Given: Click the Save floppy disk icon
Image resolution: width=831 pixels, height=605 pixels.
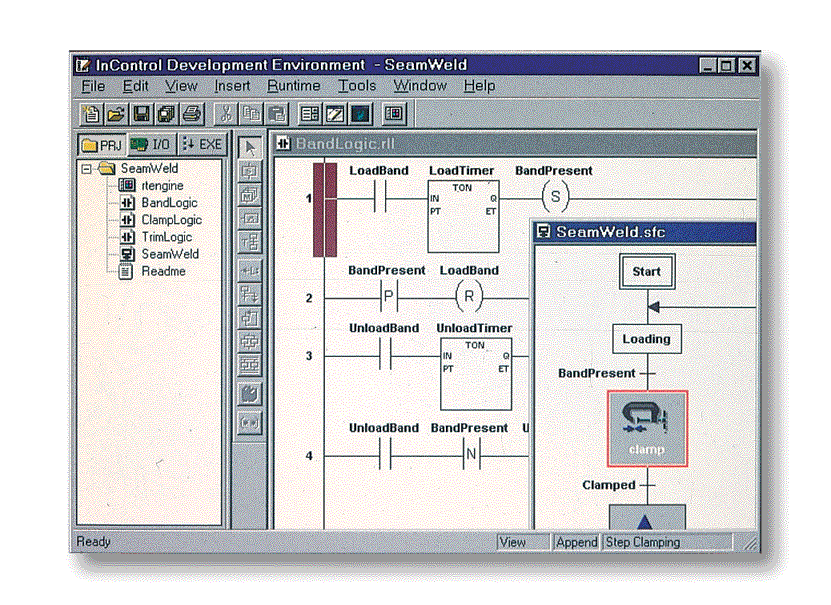Looking at the screenshot, I should tap(141, 113).
